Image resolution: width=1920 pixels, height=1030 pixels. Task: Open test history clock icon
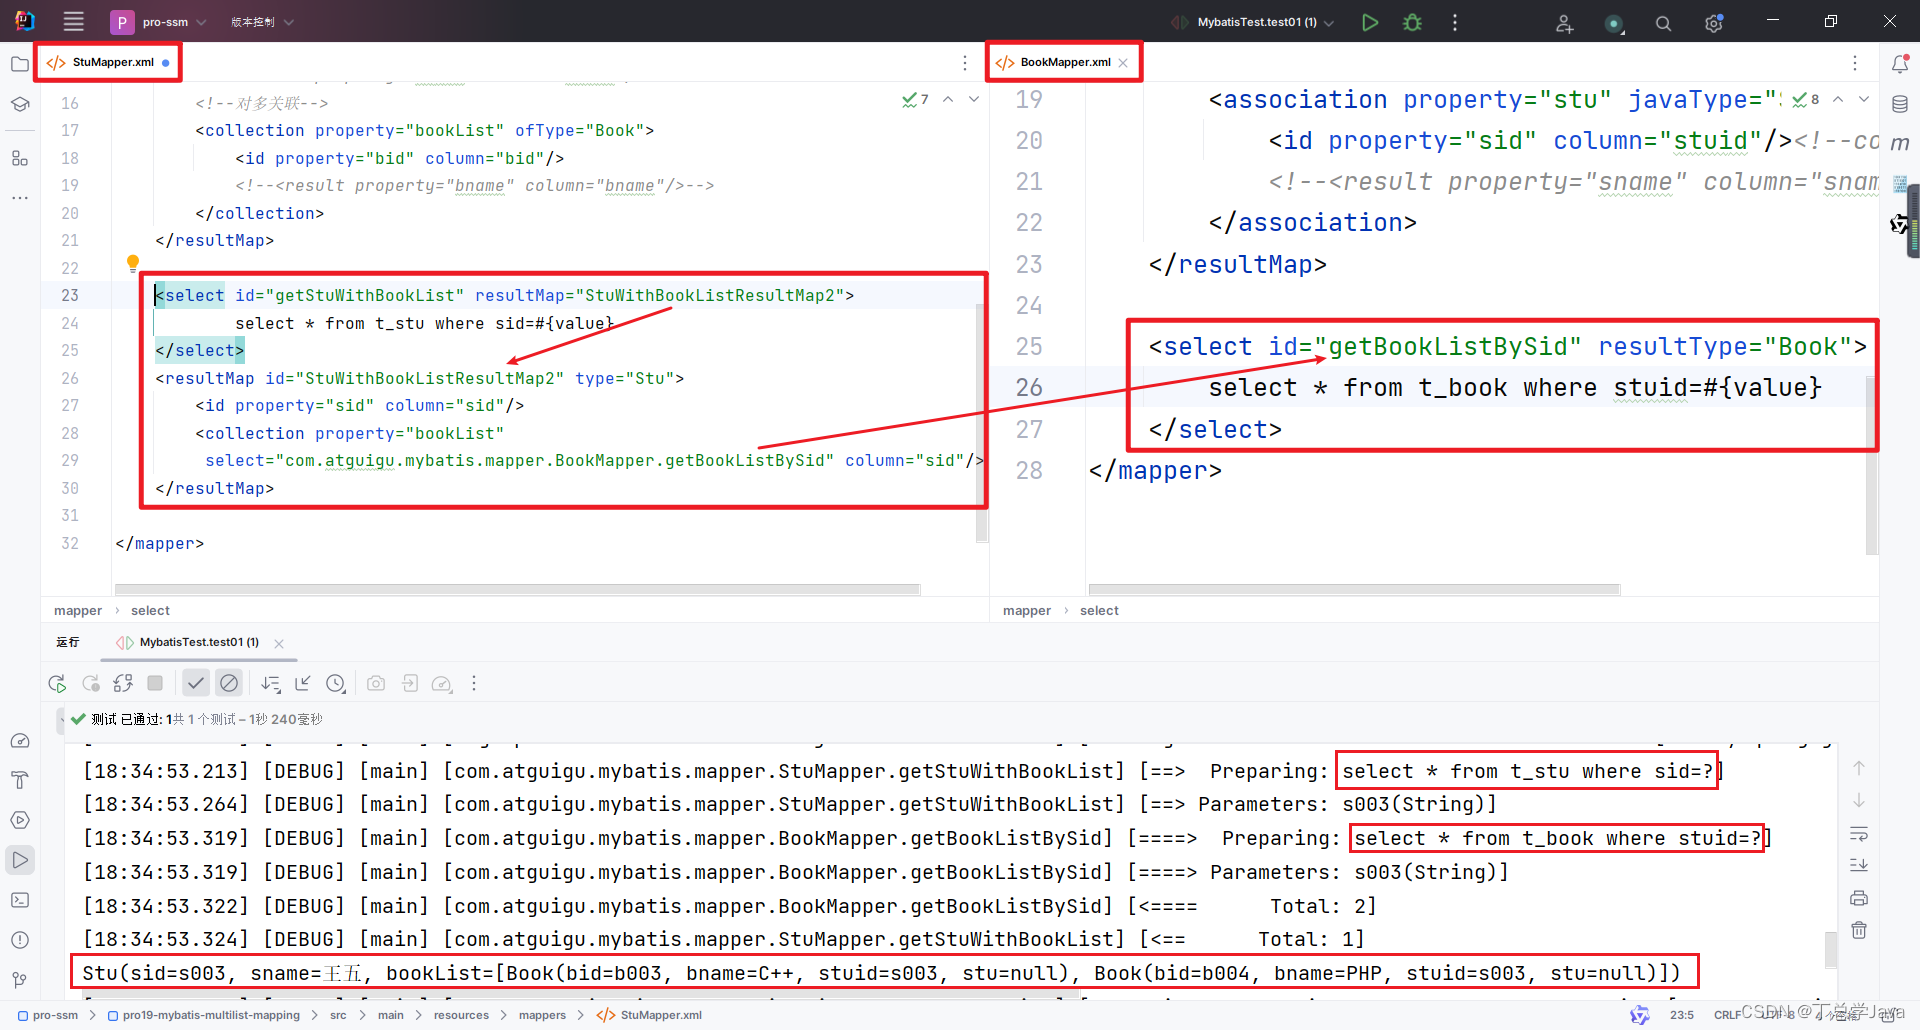point(336,683)
